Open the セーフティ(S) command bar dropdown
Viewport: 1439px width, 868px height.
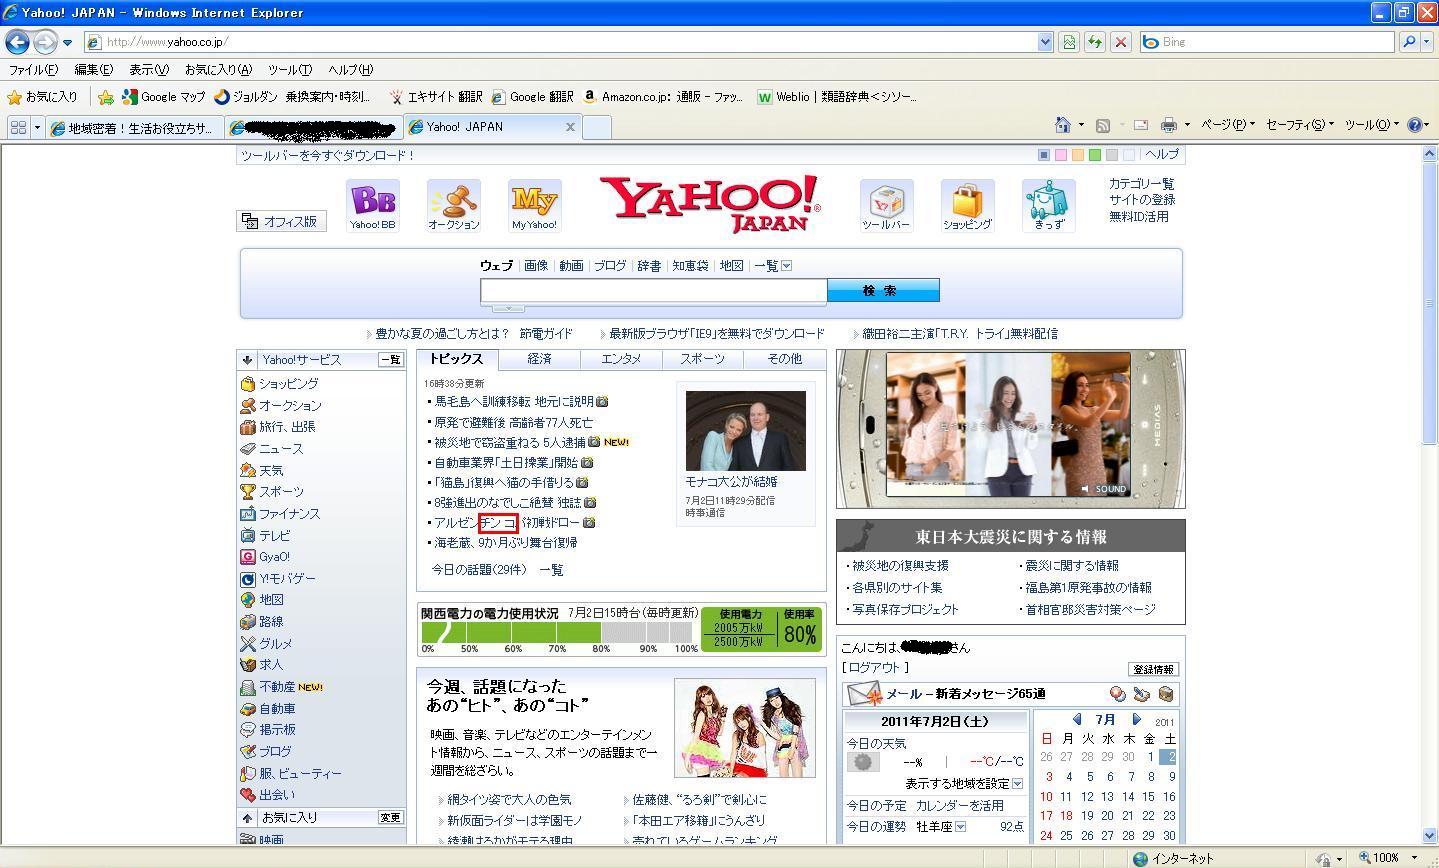[x=1300, y=125]
